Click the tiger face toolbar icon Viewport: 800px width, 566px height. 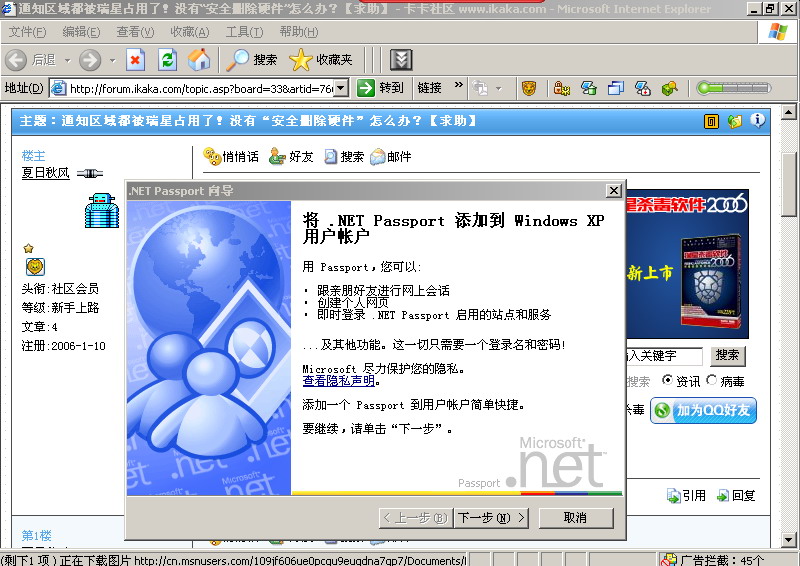[x=529, y=88]
